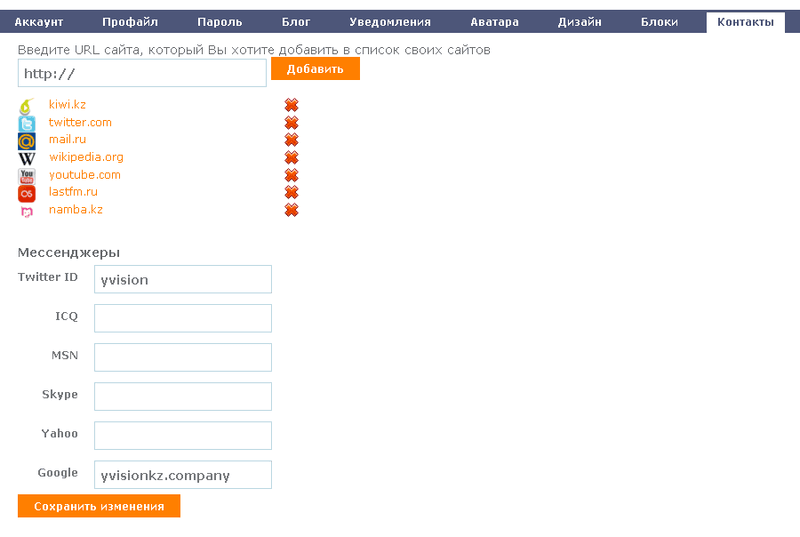Screen dimensions: 800x537
Task: Switch to the Профайл tab
Action: (130, 22)
